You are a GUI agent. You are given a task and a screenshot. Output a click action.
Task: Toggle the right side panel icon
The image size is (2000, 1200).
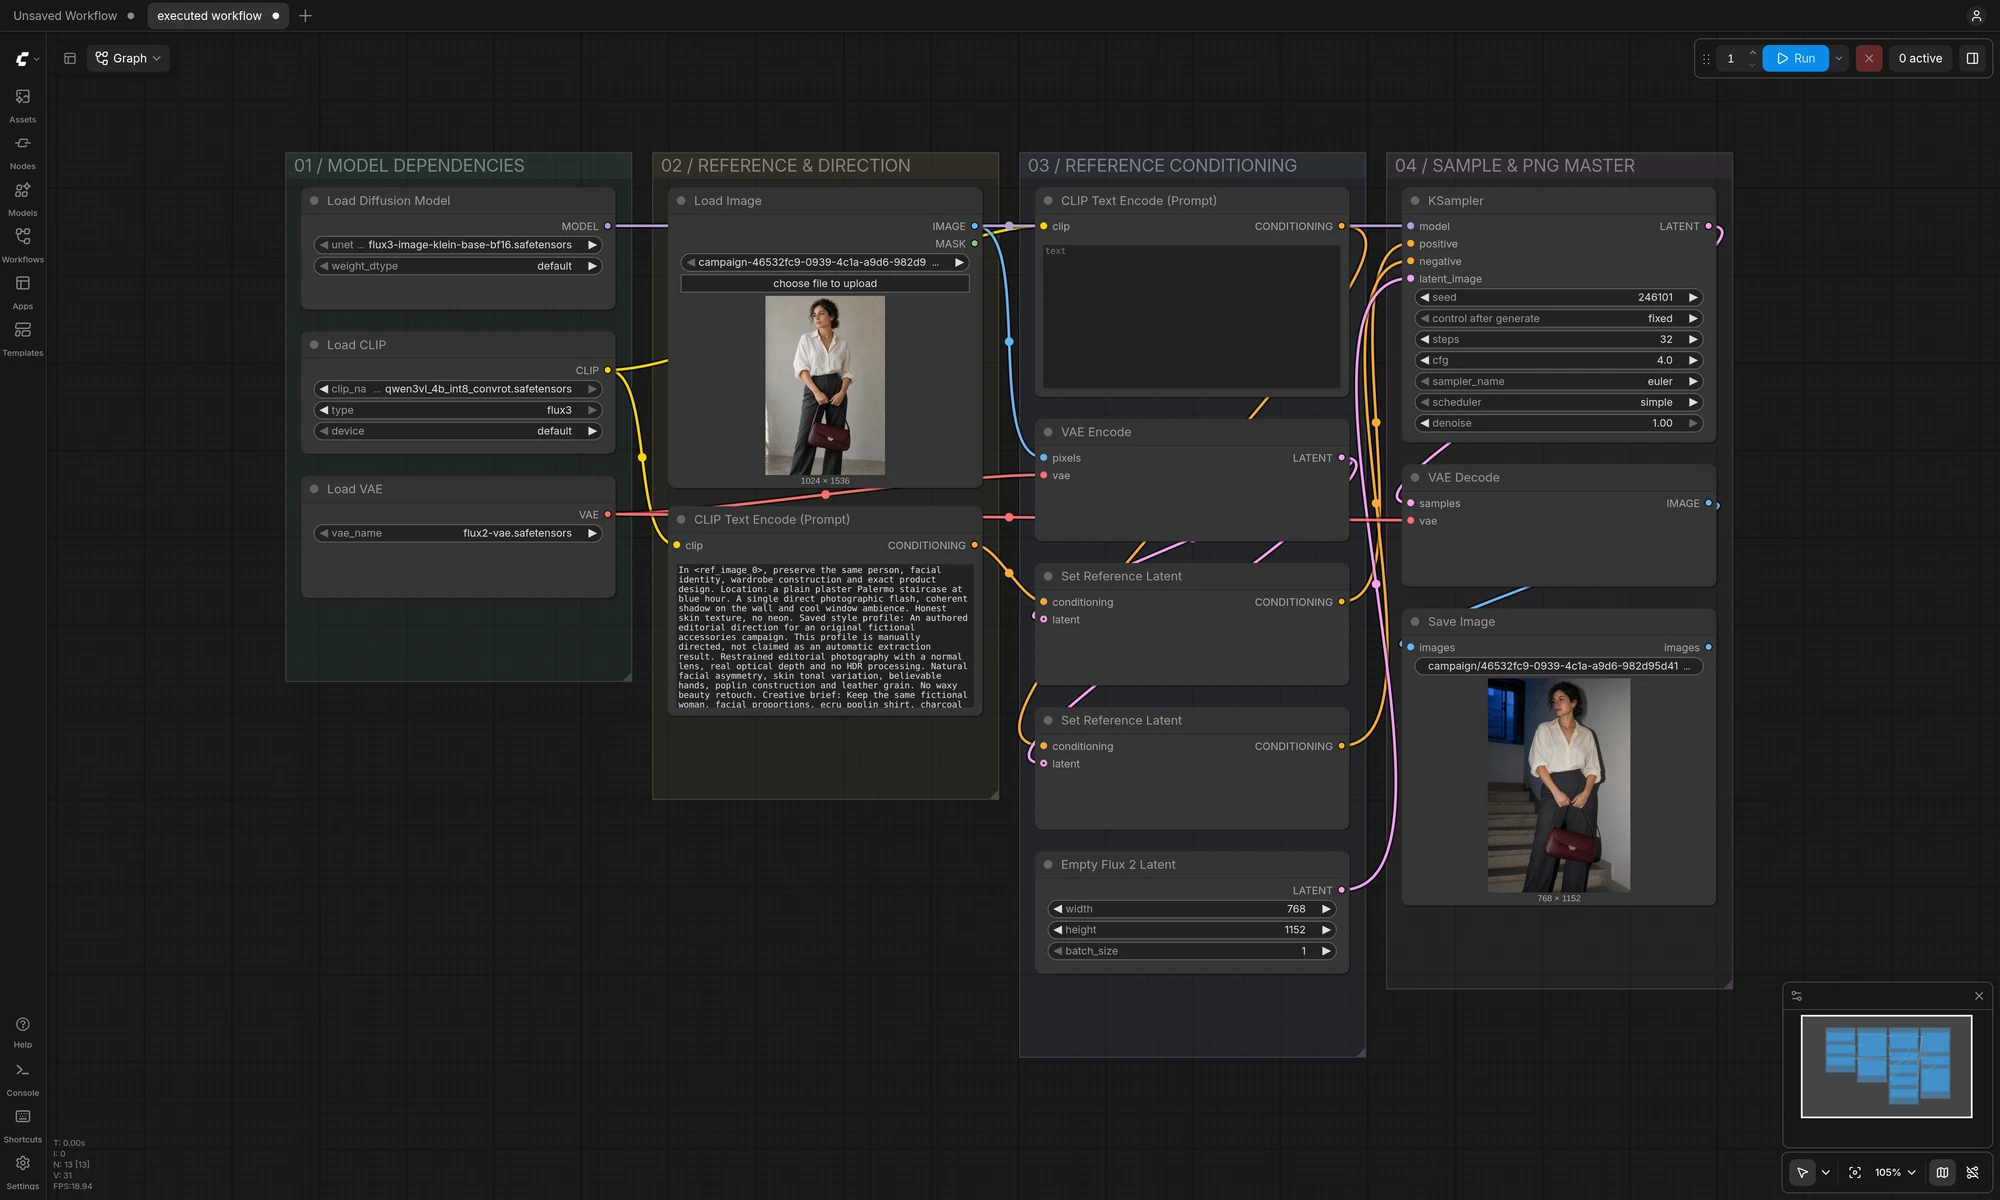(x=1972, y=58)
